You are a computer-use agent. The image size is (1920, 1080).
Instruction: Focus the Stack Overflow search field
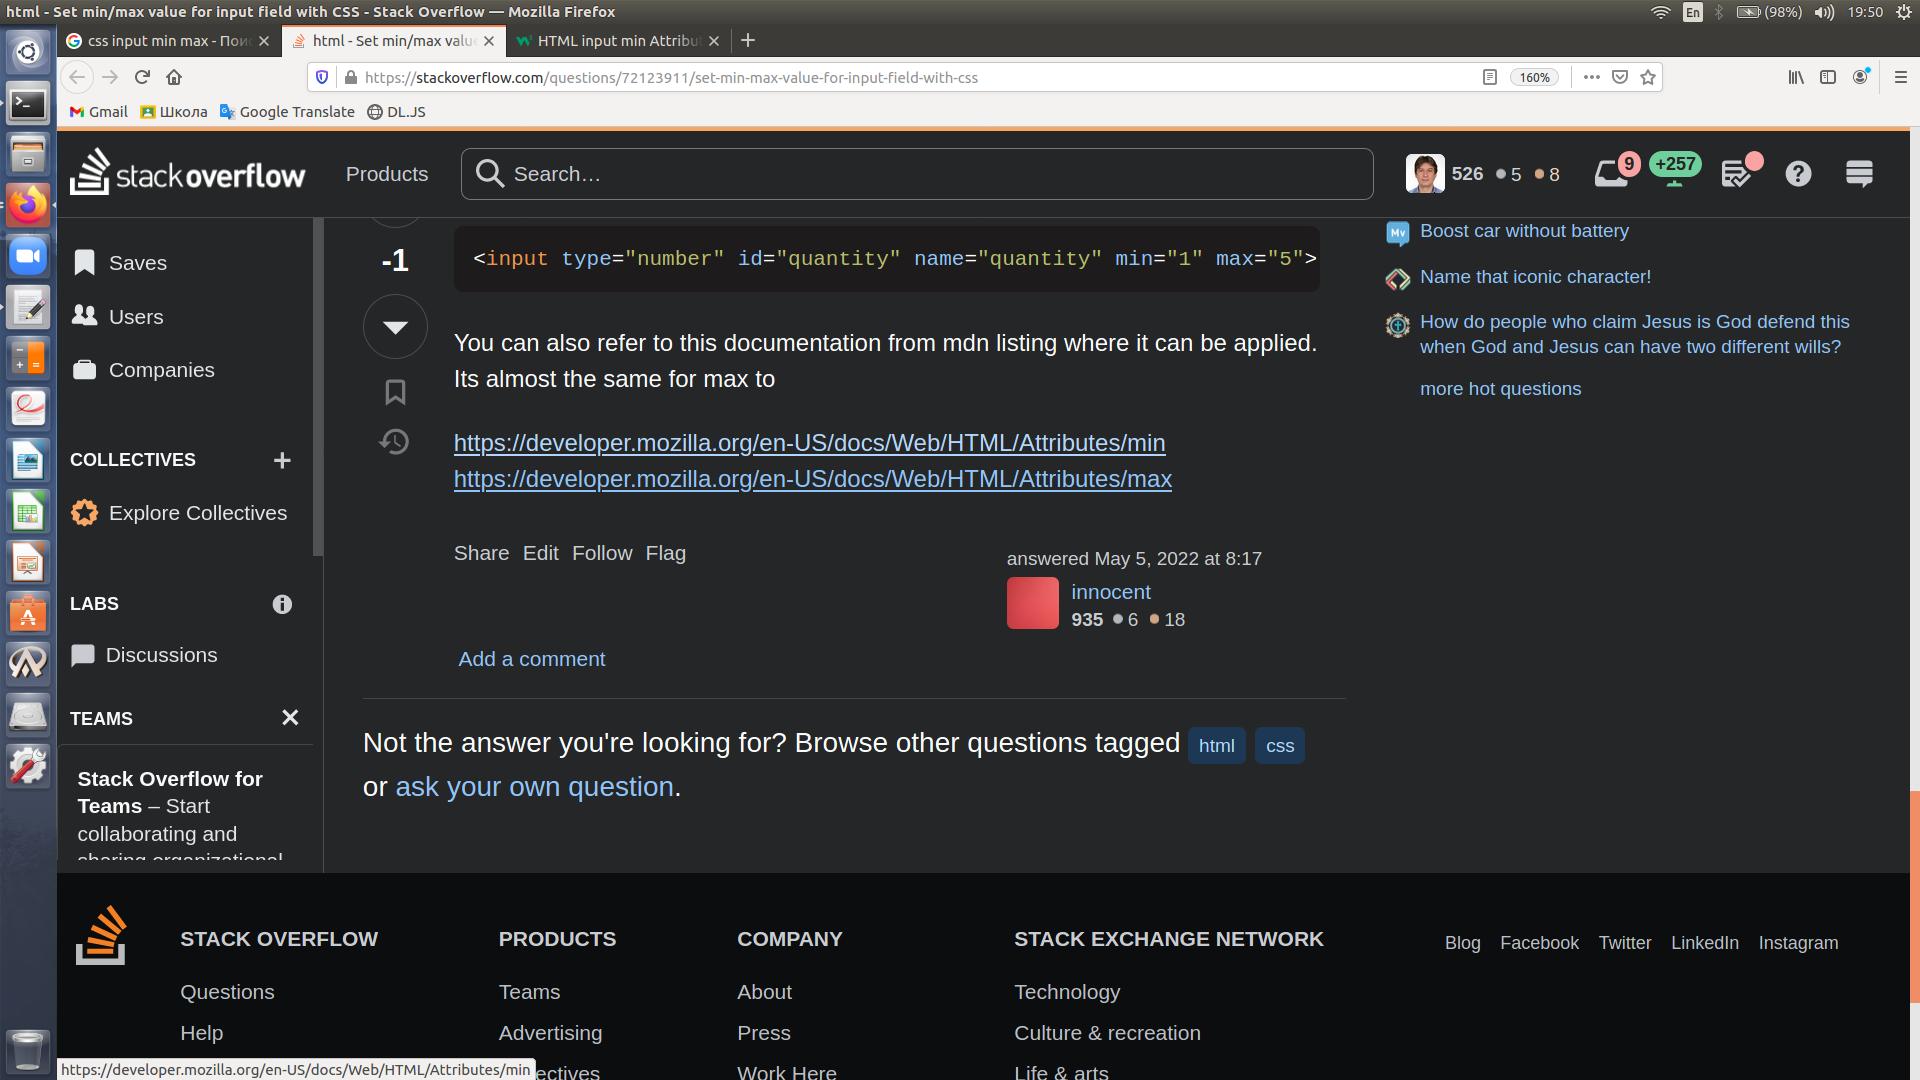click(x=930, y=174)
